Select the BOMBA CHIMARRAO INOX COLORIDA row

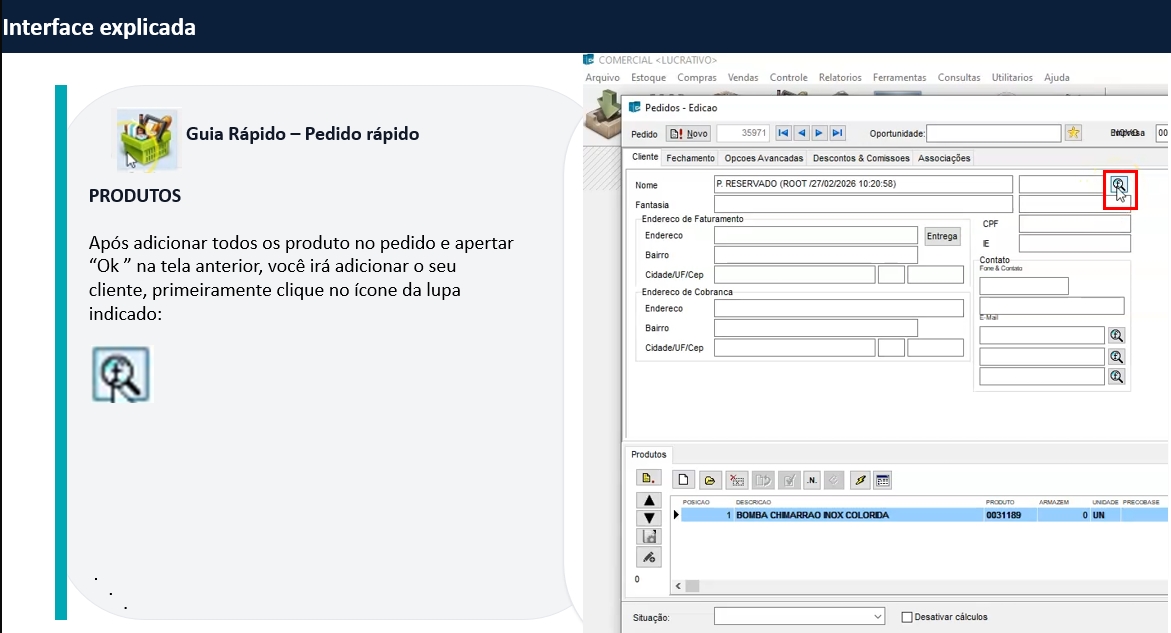(x=811, y=516)
